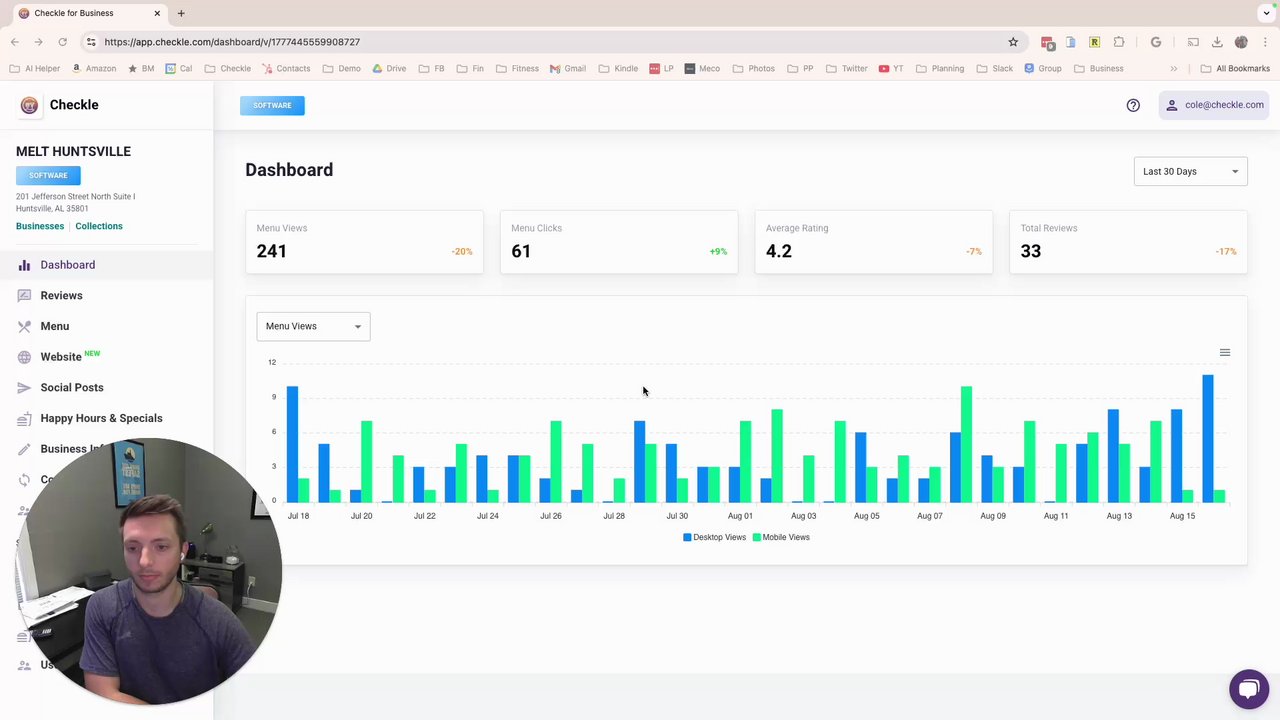Expand the Last 30 Days date dropdown
This screenshot has width=1280, height=720.
(1190, 171)
